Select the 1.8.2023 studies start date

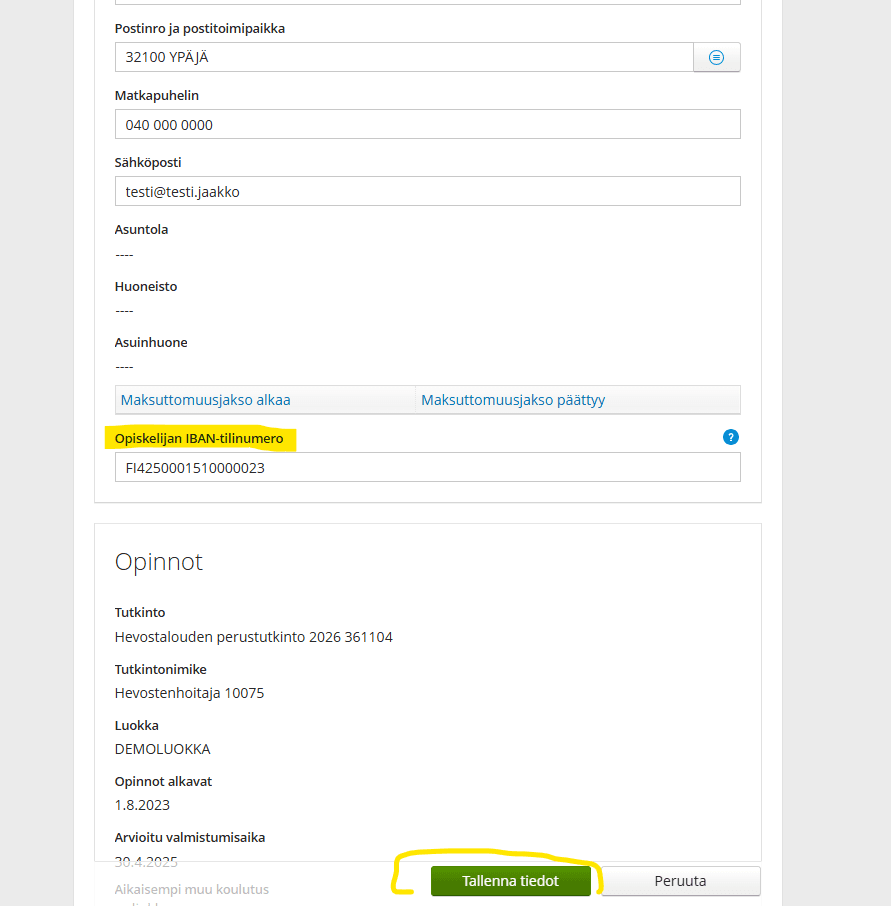click(x=142, y=805)
